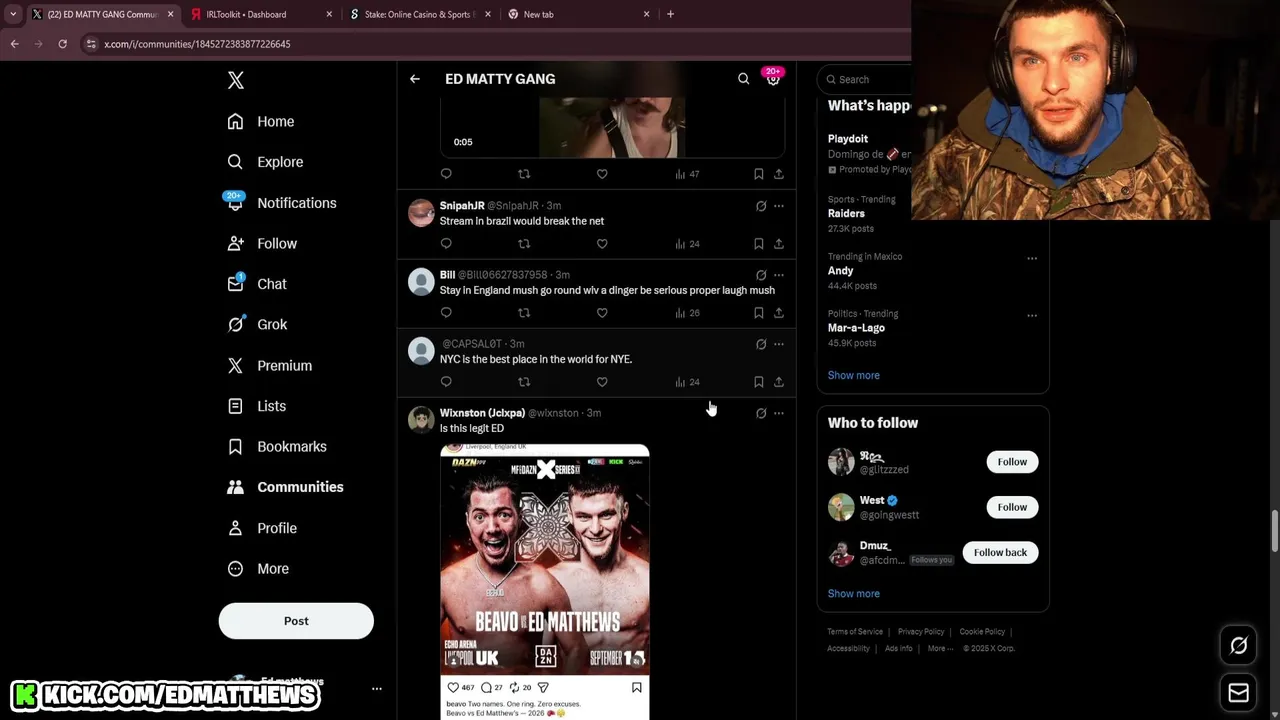Search within ED MATTY GANG community
The width and height of the screenshot is (1280, 720).
tap(743, 79)
